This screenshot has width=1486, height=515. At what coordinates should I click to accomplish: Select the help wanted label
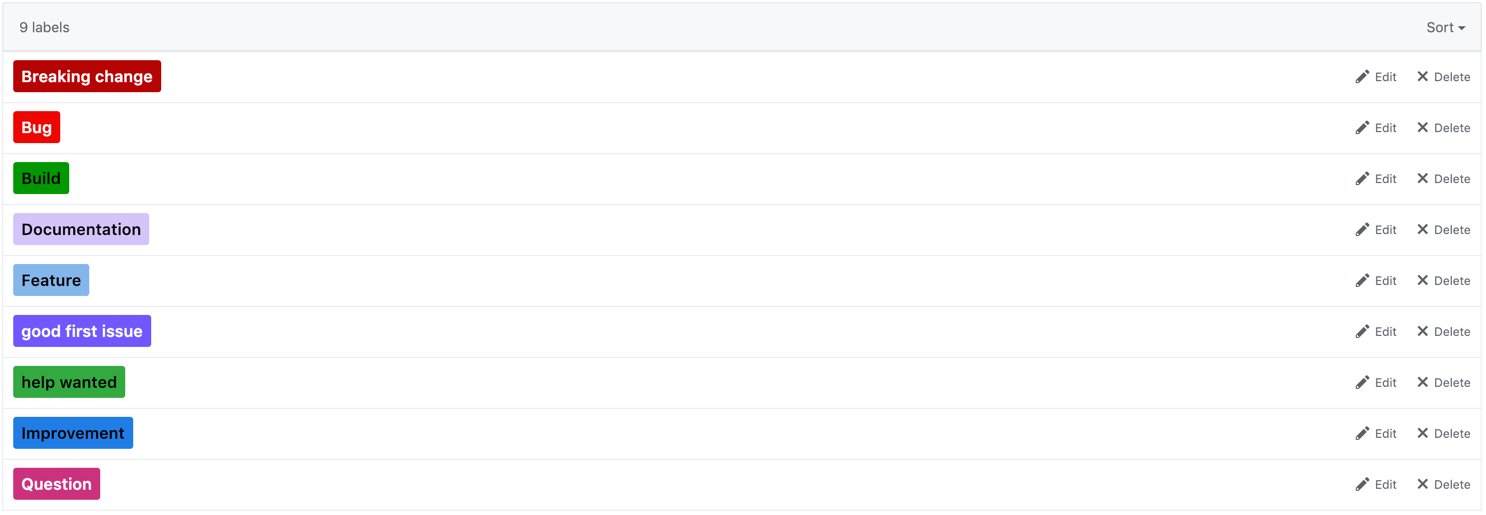tap(69, 383)
